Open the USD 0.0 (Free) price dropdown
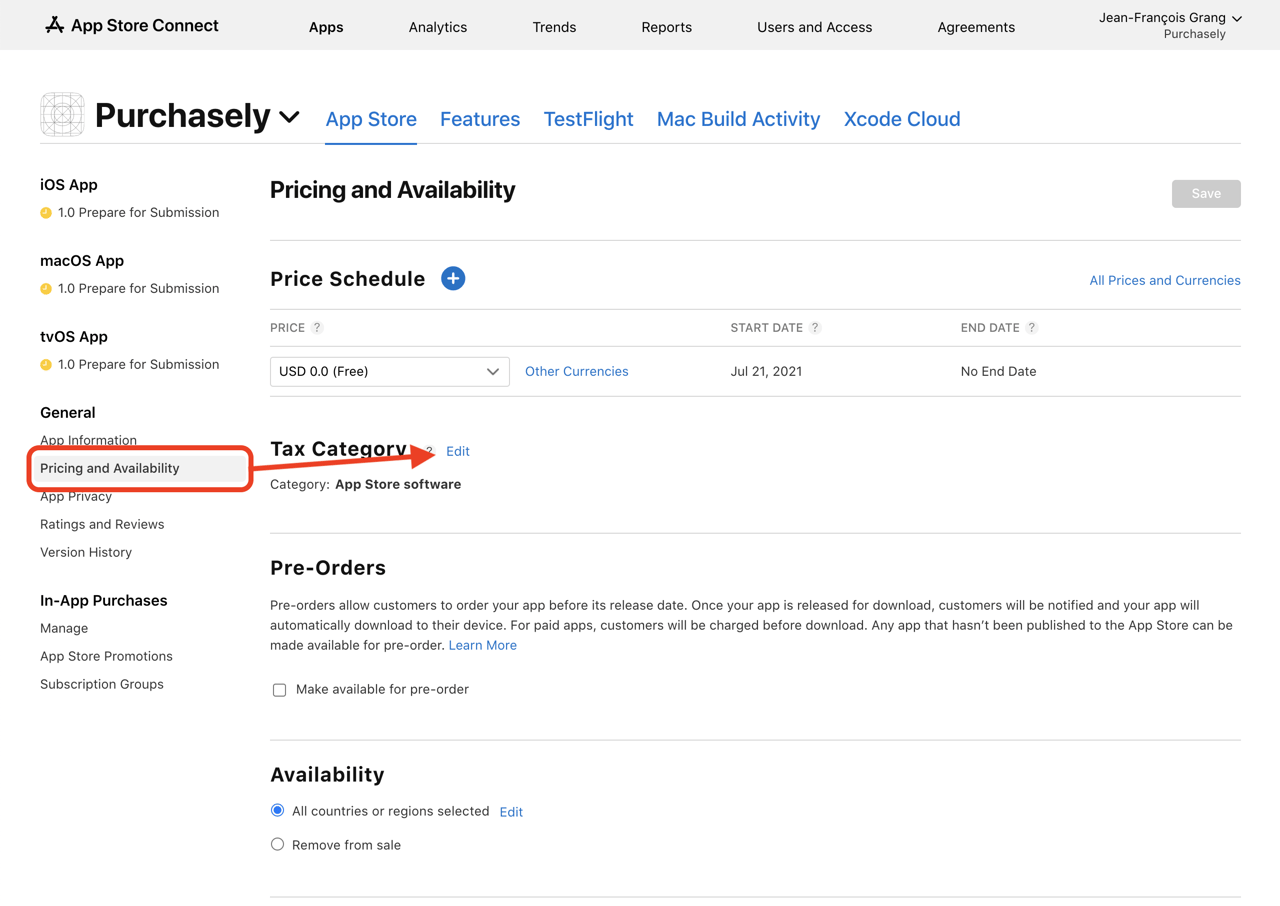Screen dimensions: 1280x906 tap(389, 372)
